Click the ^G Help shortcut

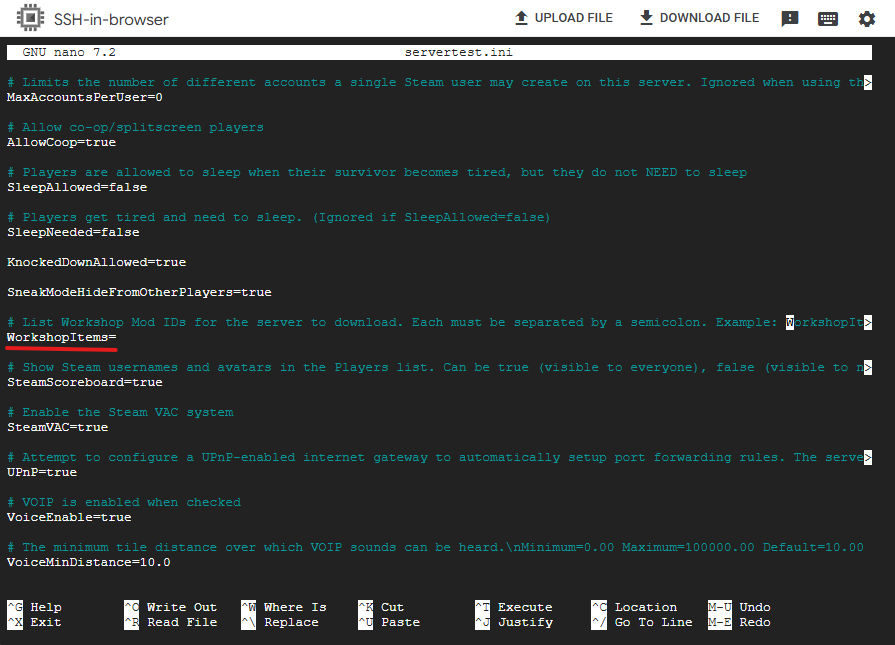(34, 607)
